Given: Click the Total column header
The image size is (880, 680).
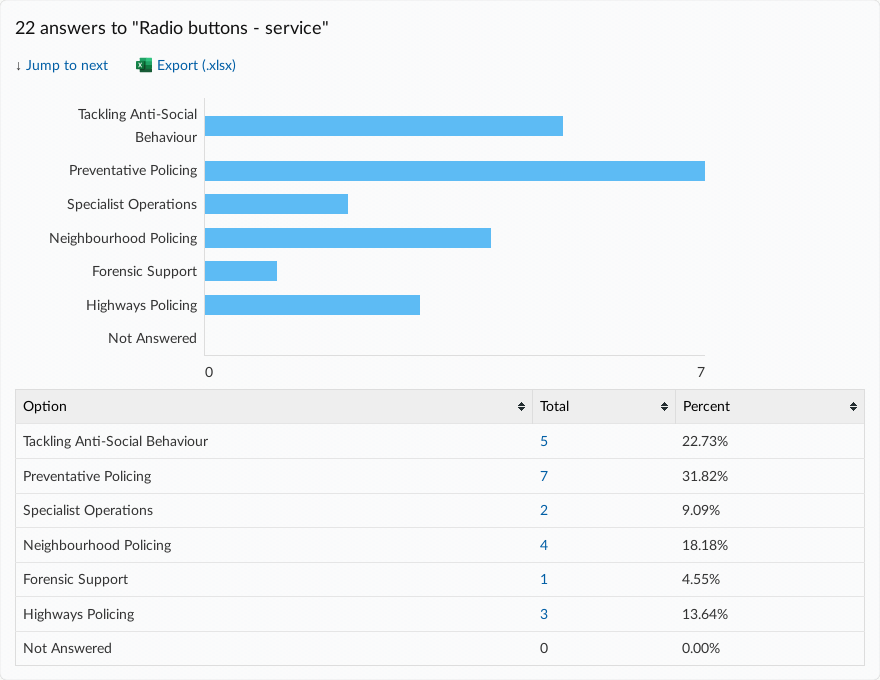Looking at the screenshot, I should tap(555, 406).
